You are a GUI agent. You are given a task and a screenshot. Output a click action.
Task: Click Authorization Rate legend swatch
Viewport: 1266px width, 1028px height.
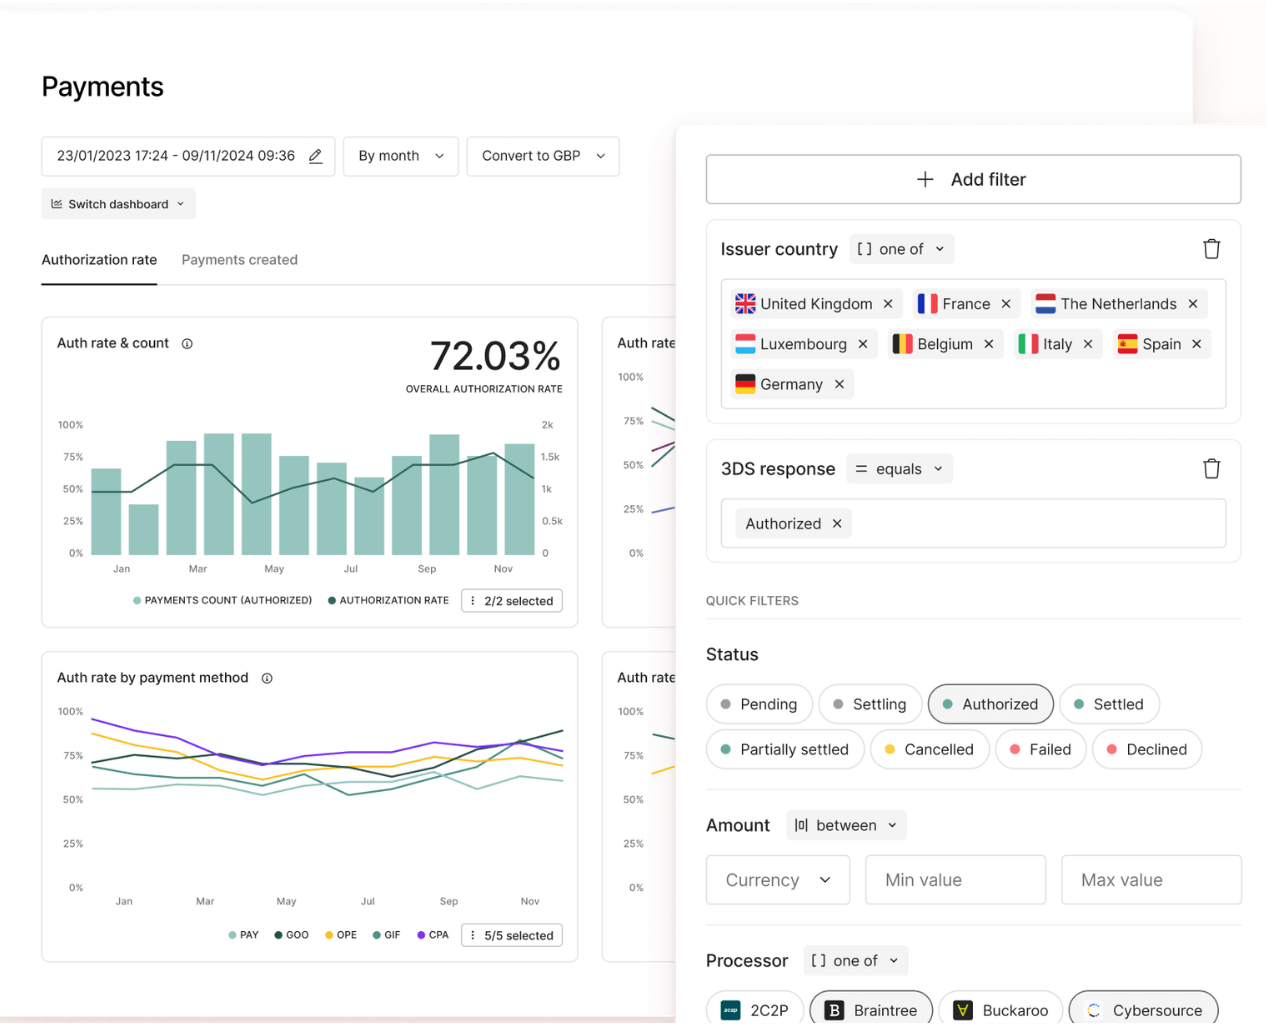(x=332, y=601)
